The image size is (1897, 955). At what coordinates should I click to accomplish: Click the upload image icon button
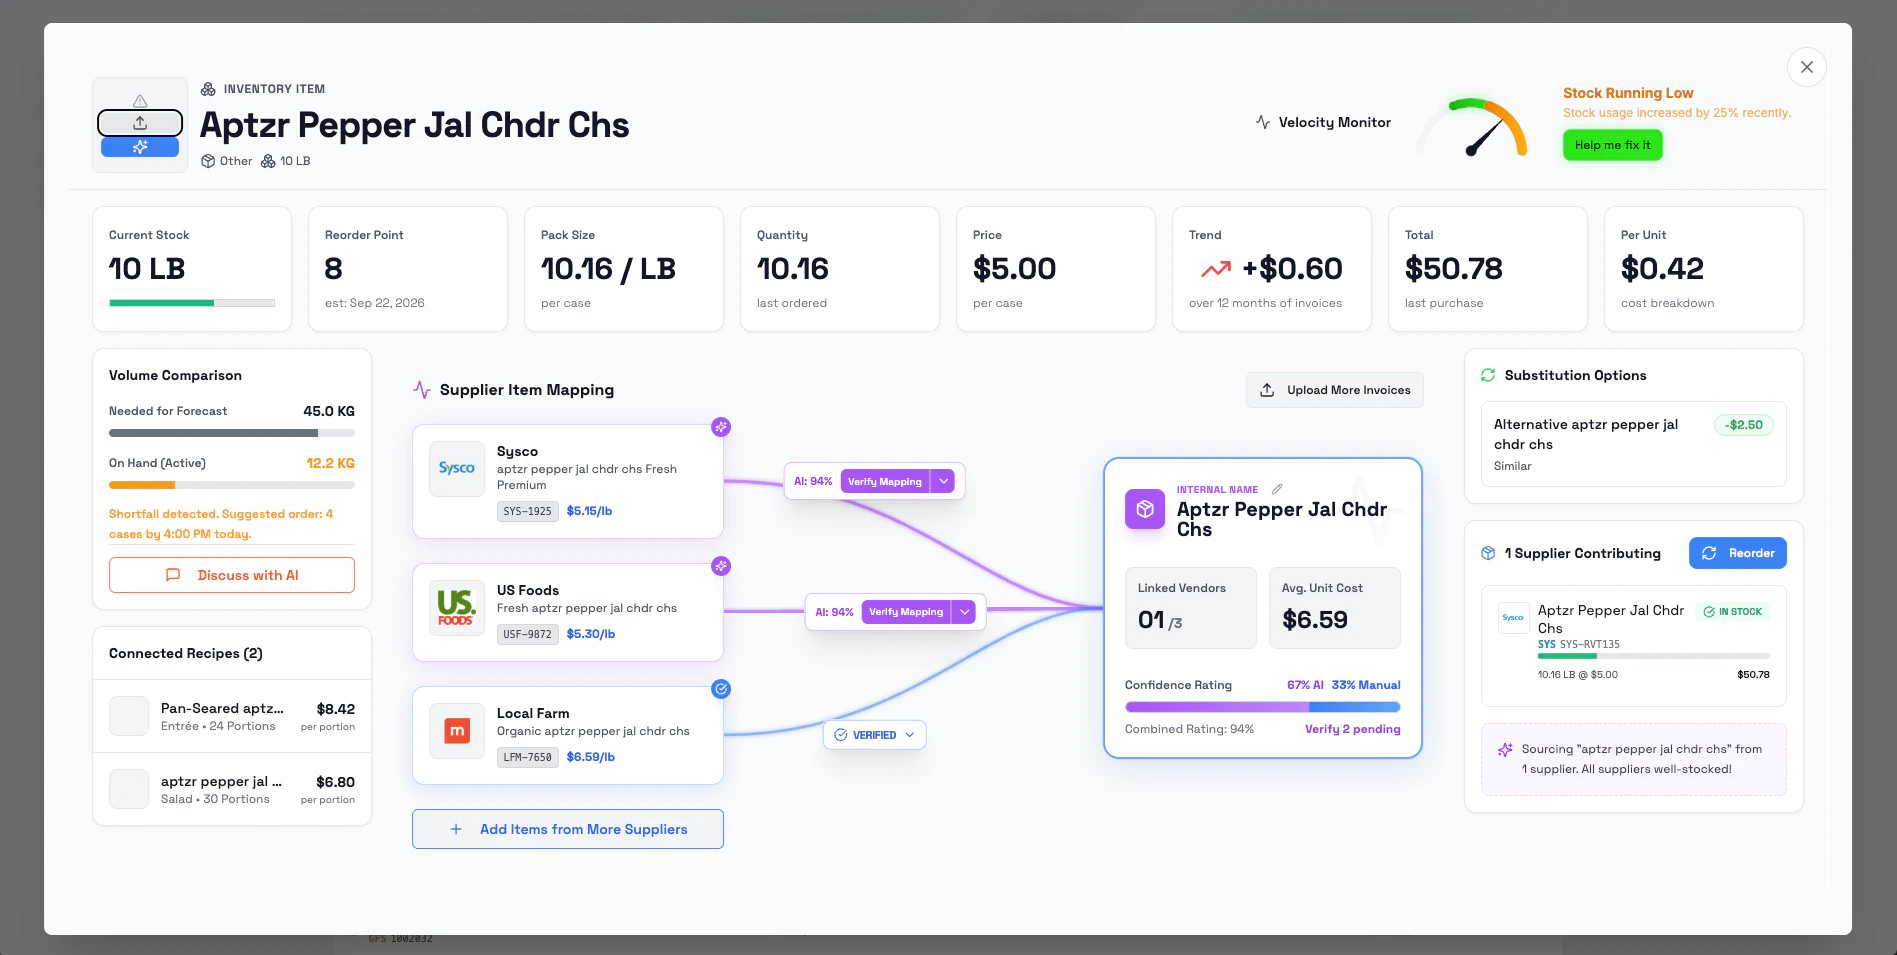[x=140, y=123]
